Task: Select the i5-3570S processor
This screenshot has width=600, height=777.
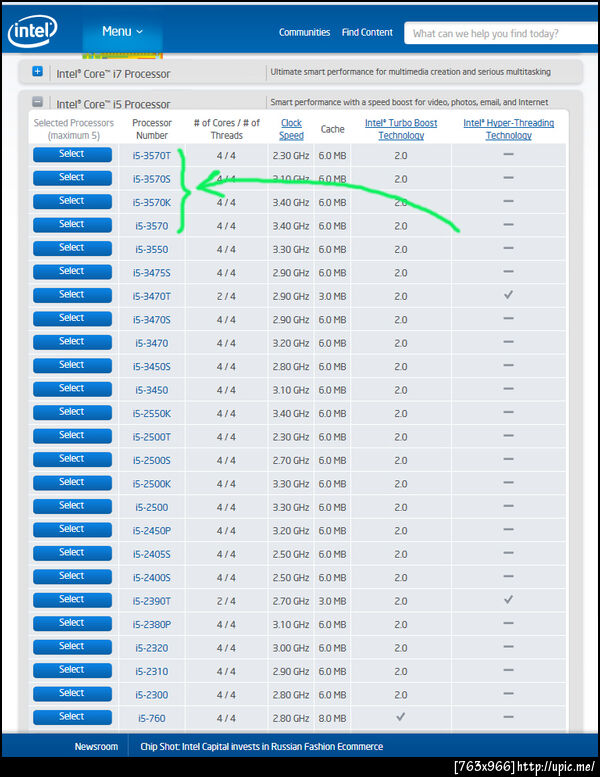Action: click(72, 178)
